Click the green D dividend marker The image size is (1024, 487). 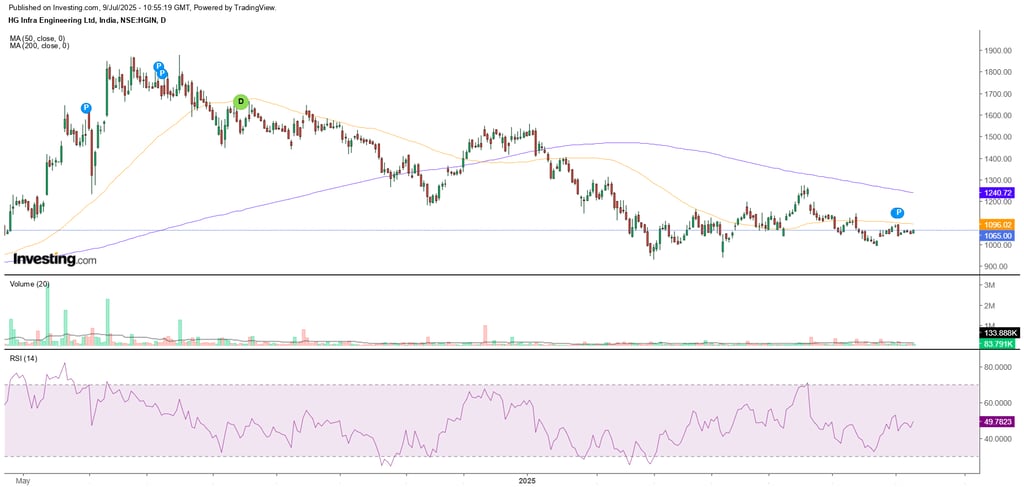241,101
